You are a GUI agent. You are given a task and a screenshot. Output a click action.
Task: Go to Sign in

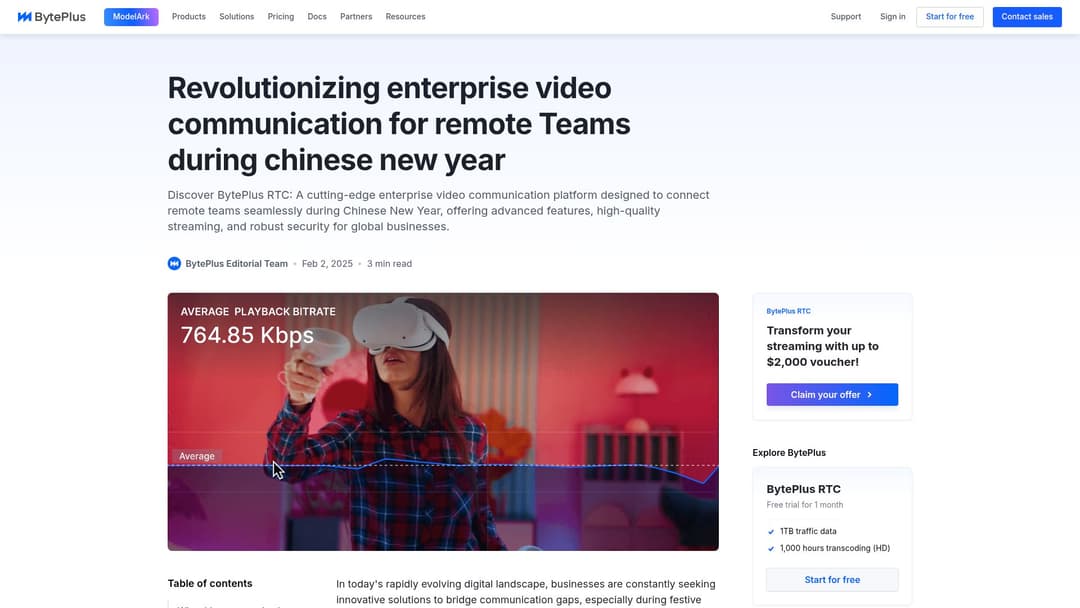coord(893,17)
